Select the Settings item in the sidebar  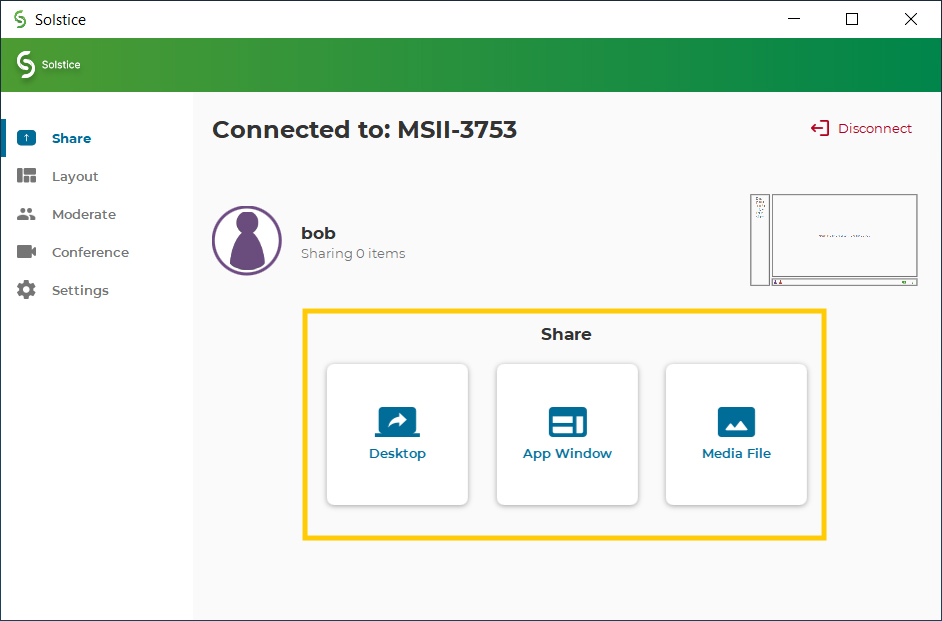pyautogui.click(x=79, y=290)
